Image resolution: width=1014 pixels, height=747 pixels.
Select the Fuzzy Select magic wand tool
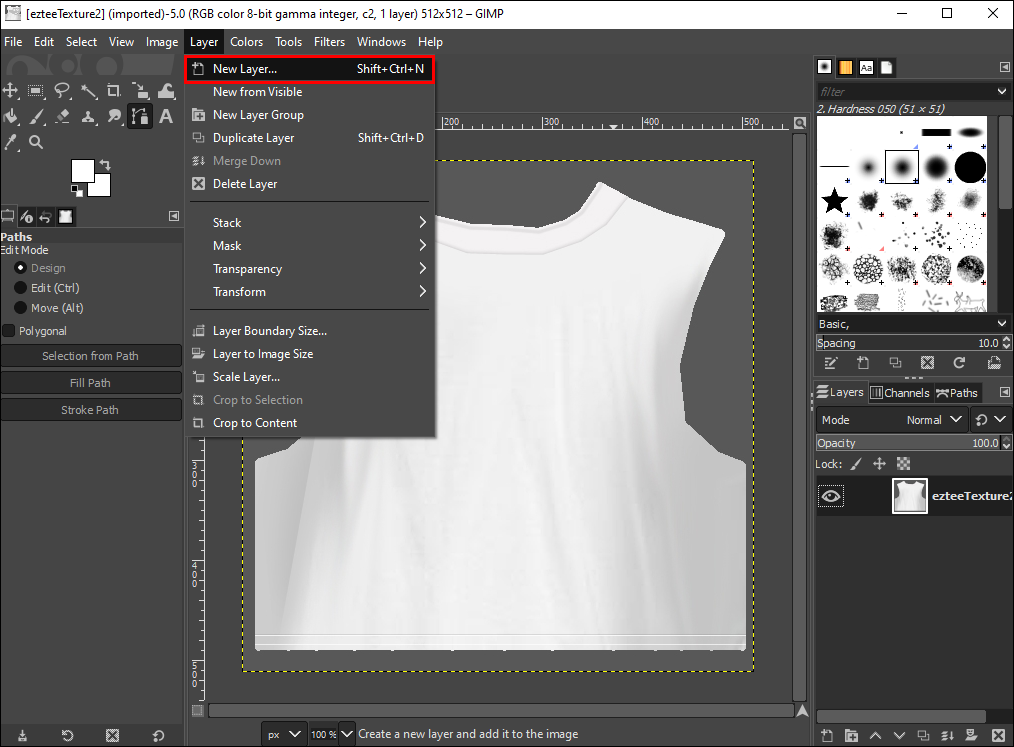click(x=88, y=91)
